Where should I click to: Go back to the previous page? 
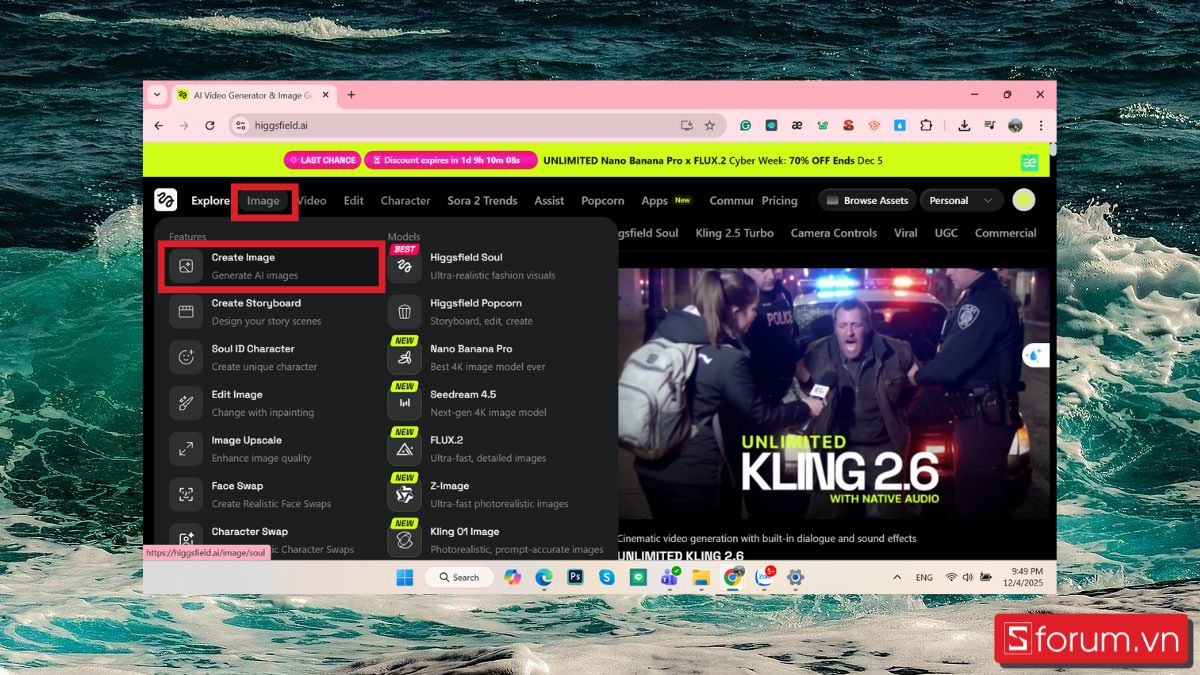(158, 125)
